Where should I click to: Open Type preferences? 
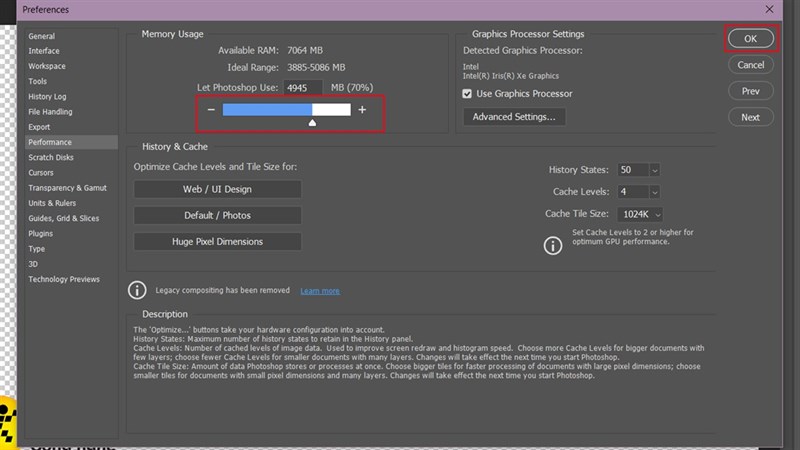[71, 249]
